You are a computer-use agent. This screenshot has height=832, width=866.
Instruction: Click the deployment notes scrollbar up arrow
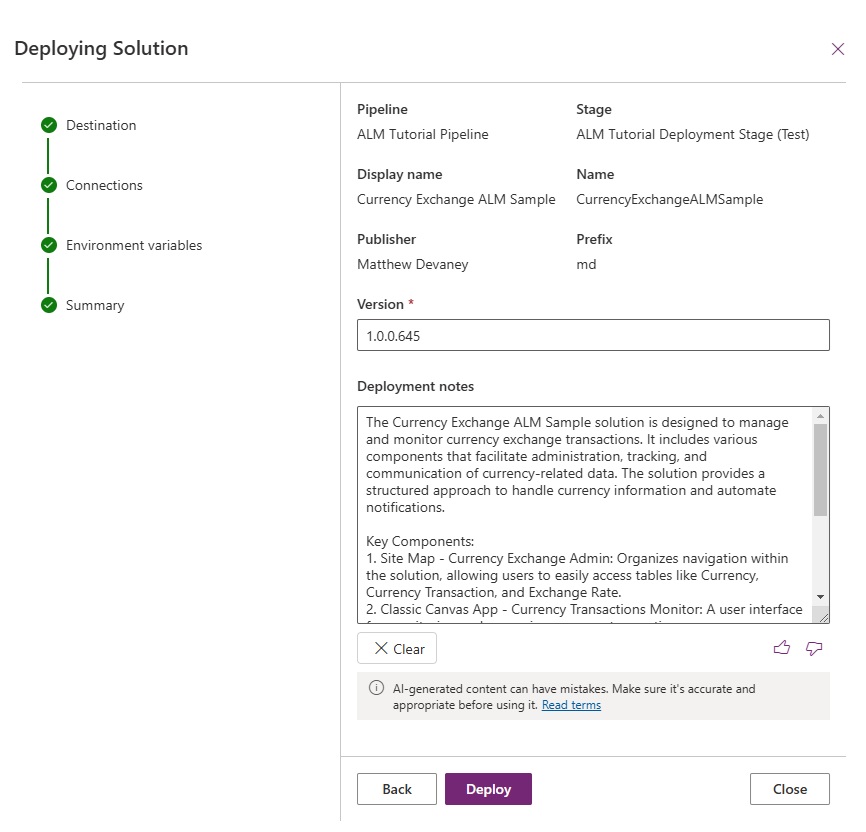pos(821,416)
